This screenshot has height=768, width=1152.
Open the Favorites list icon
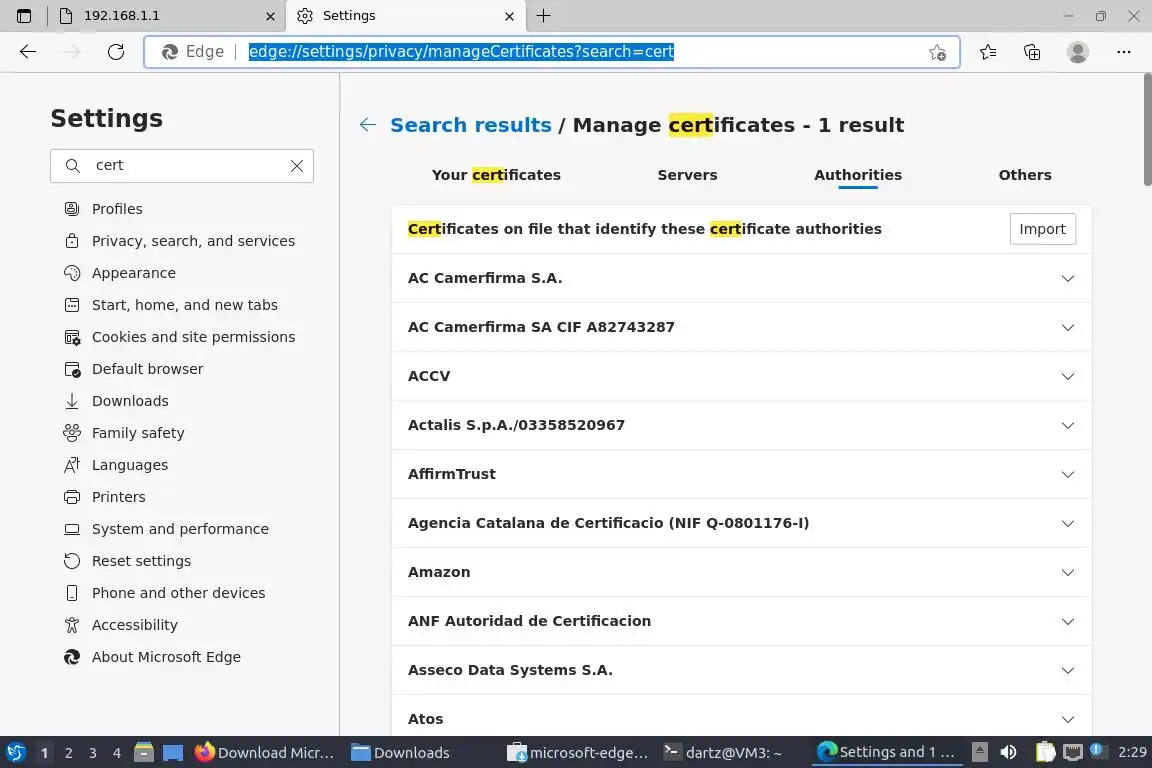click(x=988, y=51)
